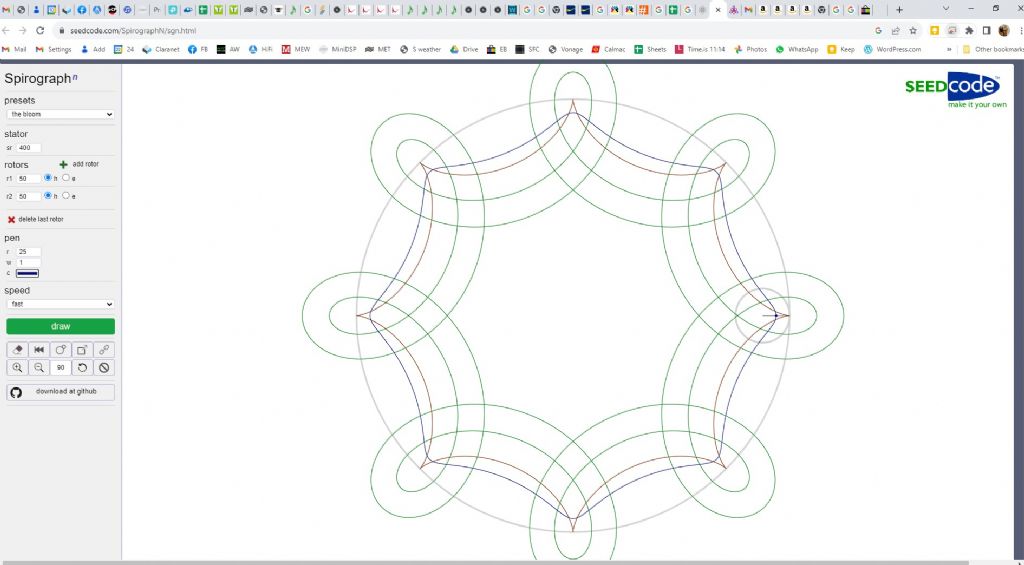This screenshot has width=1024, height=565.
Task: Click the stator sr radius field
Action: point(29,148)
